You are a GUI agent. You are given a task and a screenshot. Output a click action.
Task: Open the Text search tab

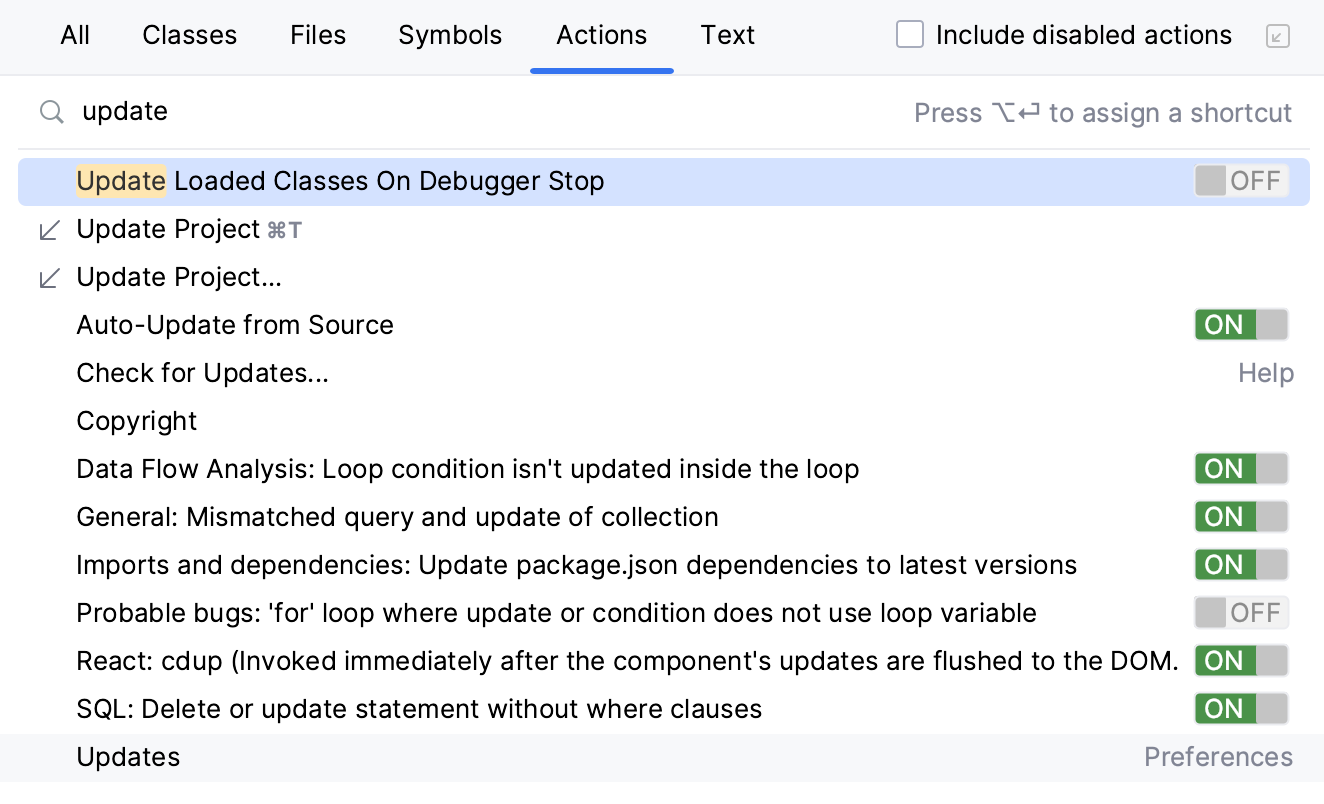(x=727, y=35)
